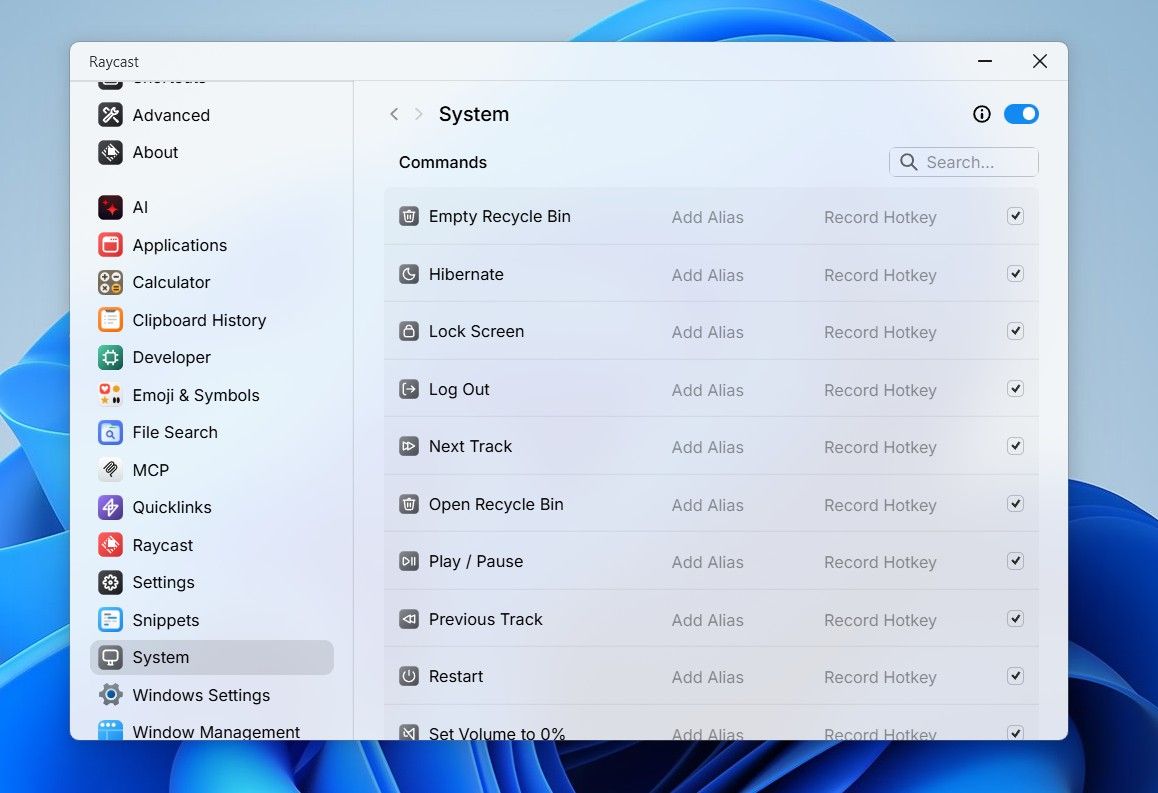Record a hotkey for Empty Recycle Bin
Image resolution: width=1158 pixels, height=793 pixels.
[x=880, y=217]
